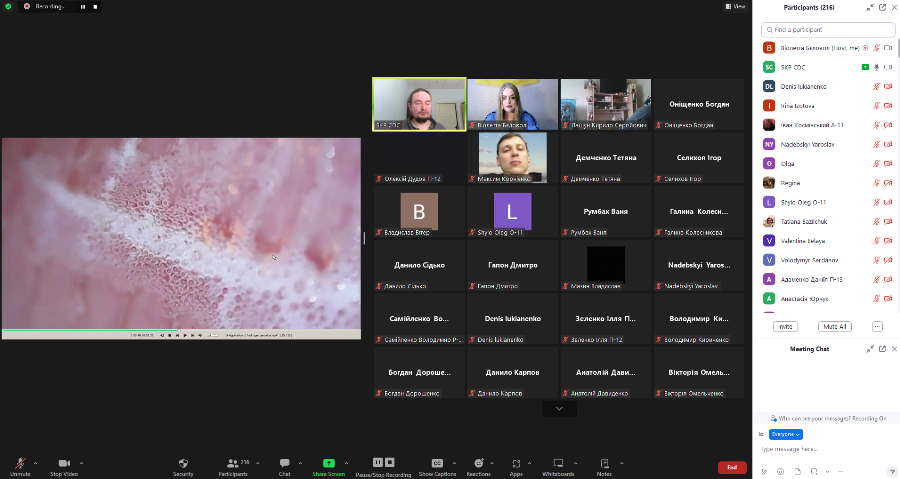Open the more options ellipsis beside Mute All

coord(877,326)
